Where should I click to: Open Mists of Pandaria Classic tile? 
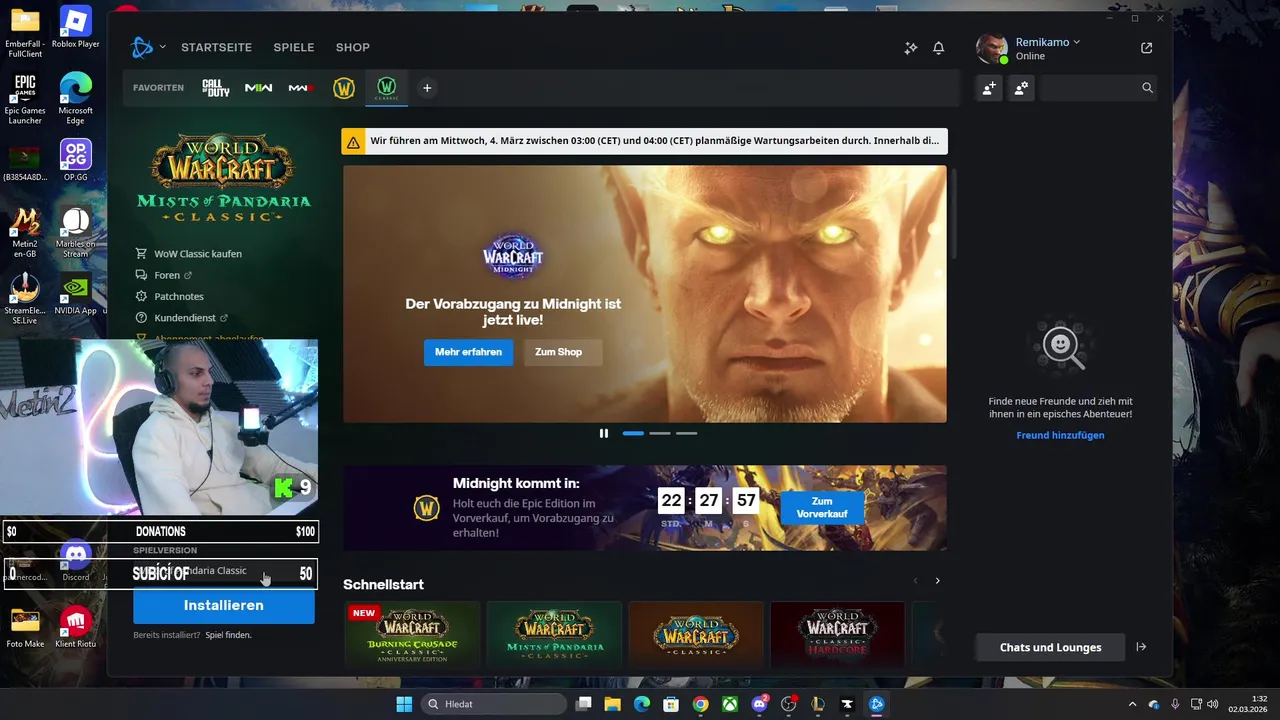(554, 634)
